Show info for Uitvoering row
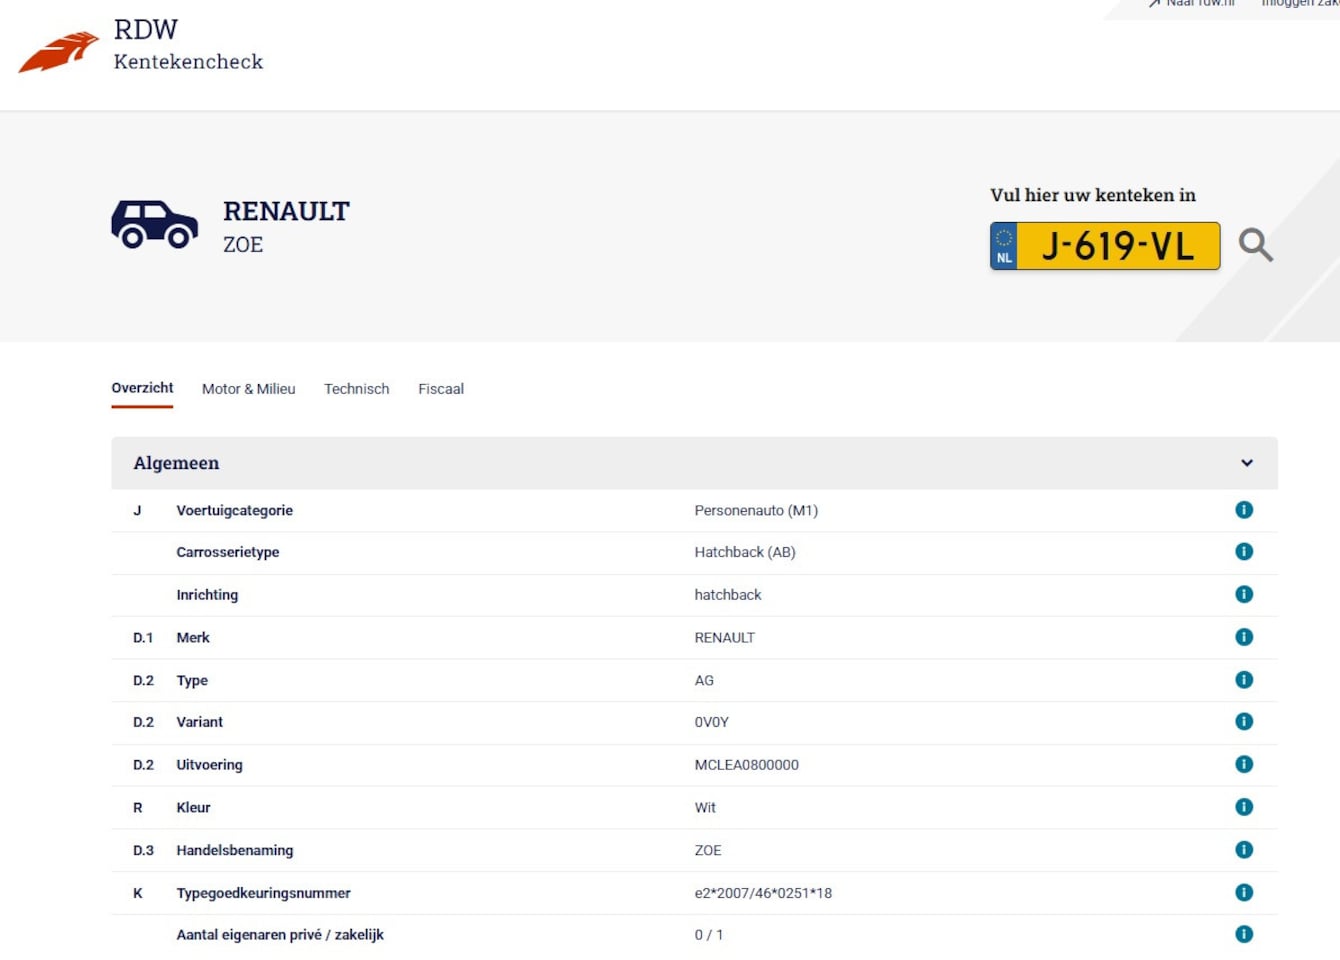 tap(1243, 765)
